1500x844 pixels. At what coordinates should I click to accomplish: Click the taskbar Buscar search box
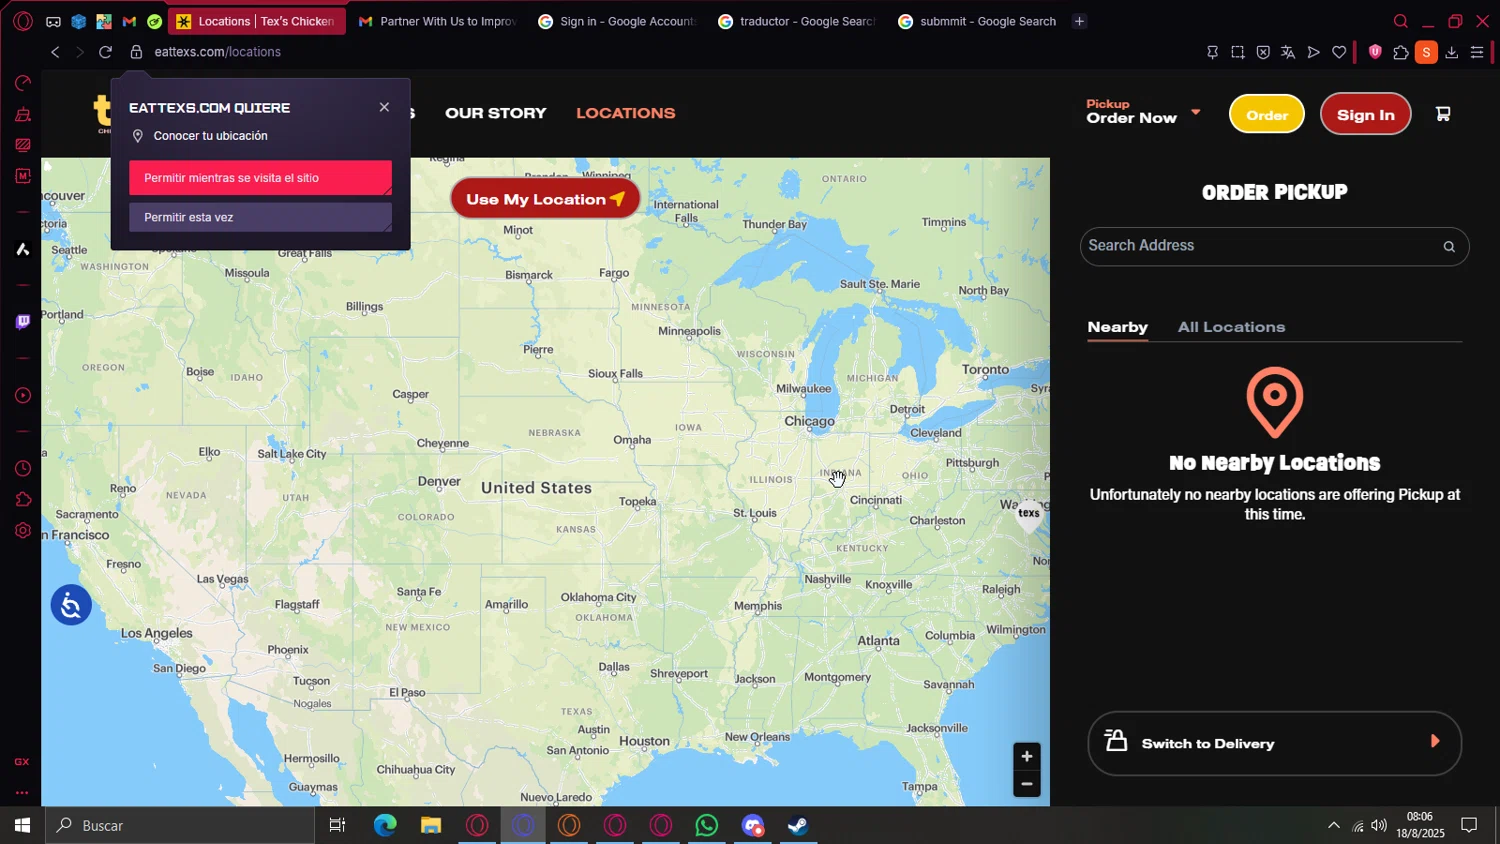point(181,825)
